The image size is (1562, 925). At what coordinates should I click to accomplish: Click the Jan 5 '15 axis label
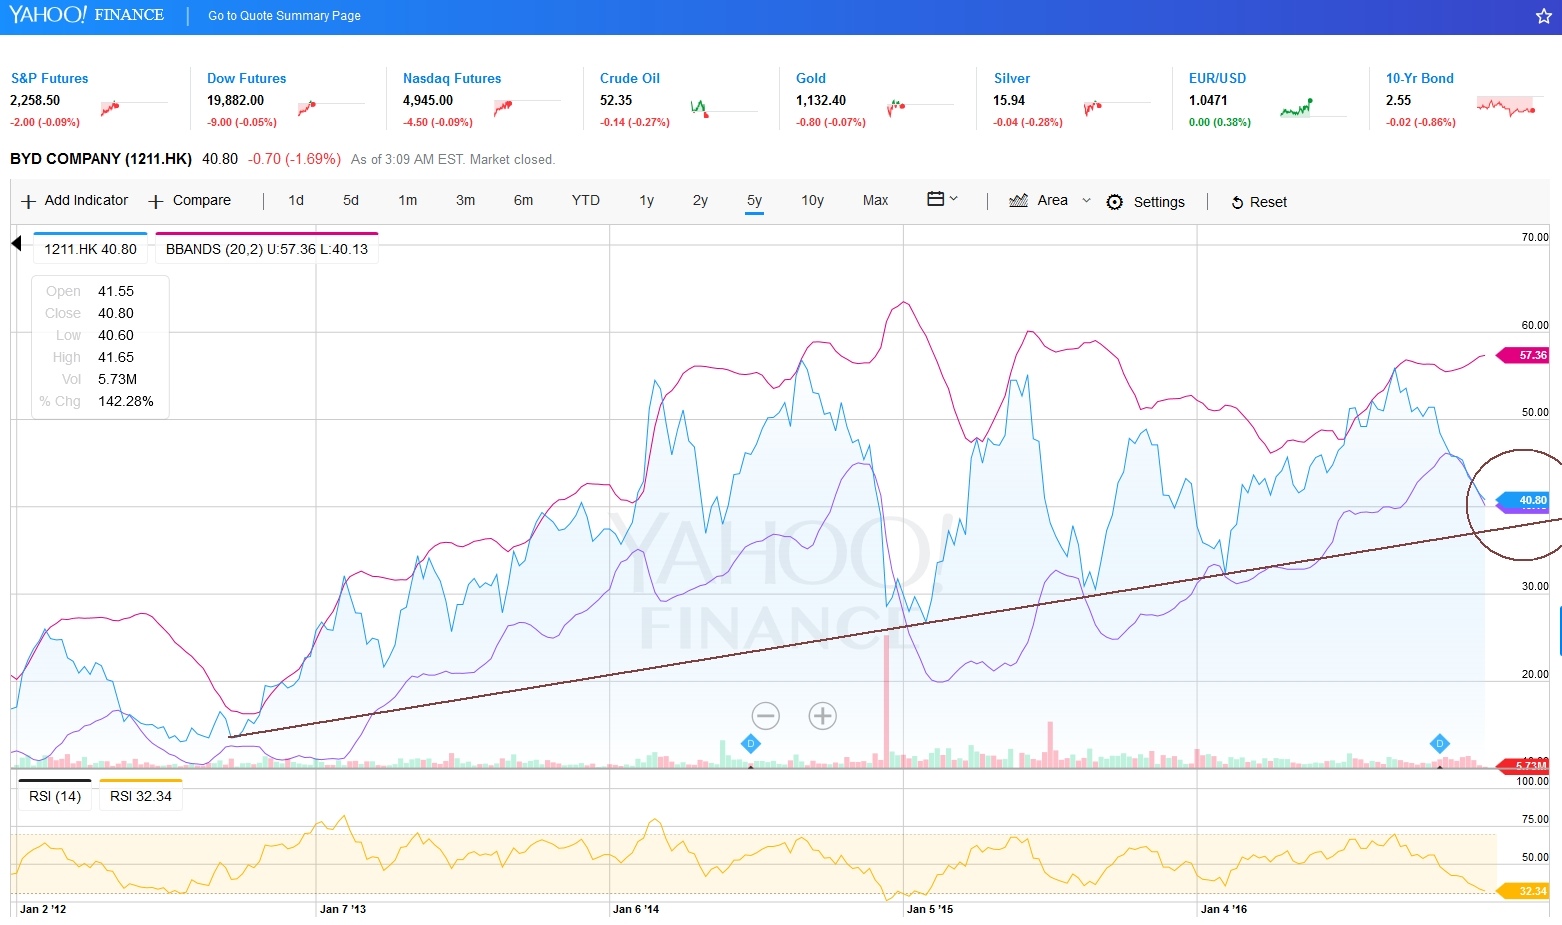[930, 909]
